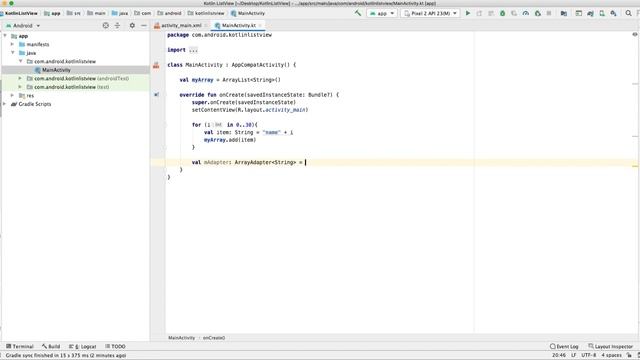
Task: Open the Android project view dropdown
Action: (23, 25)
